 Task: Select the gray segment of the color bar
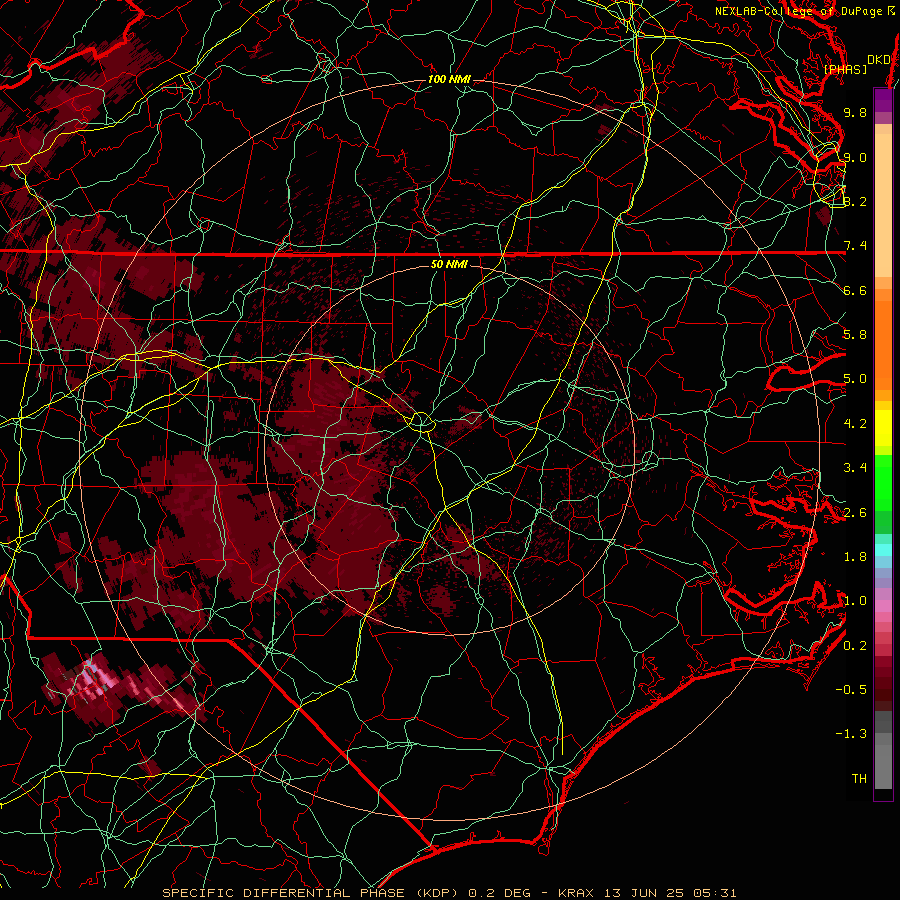point(883,761)
